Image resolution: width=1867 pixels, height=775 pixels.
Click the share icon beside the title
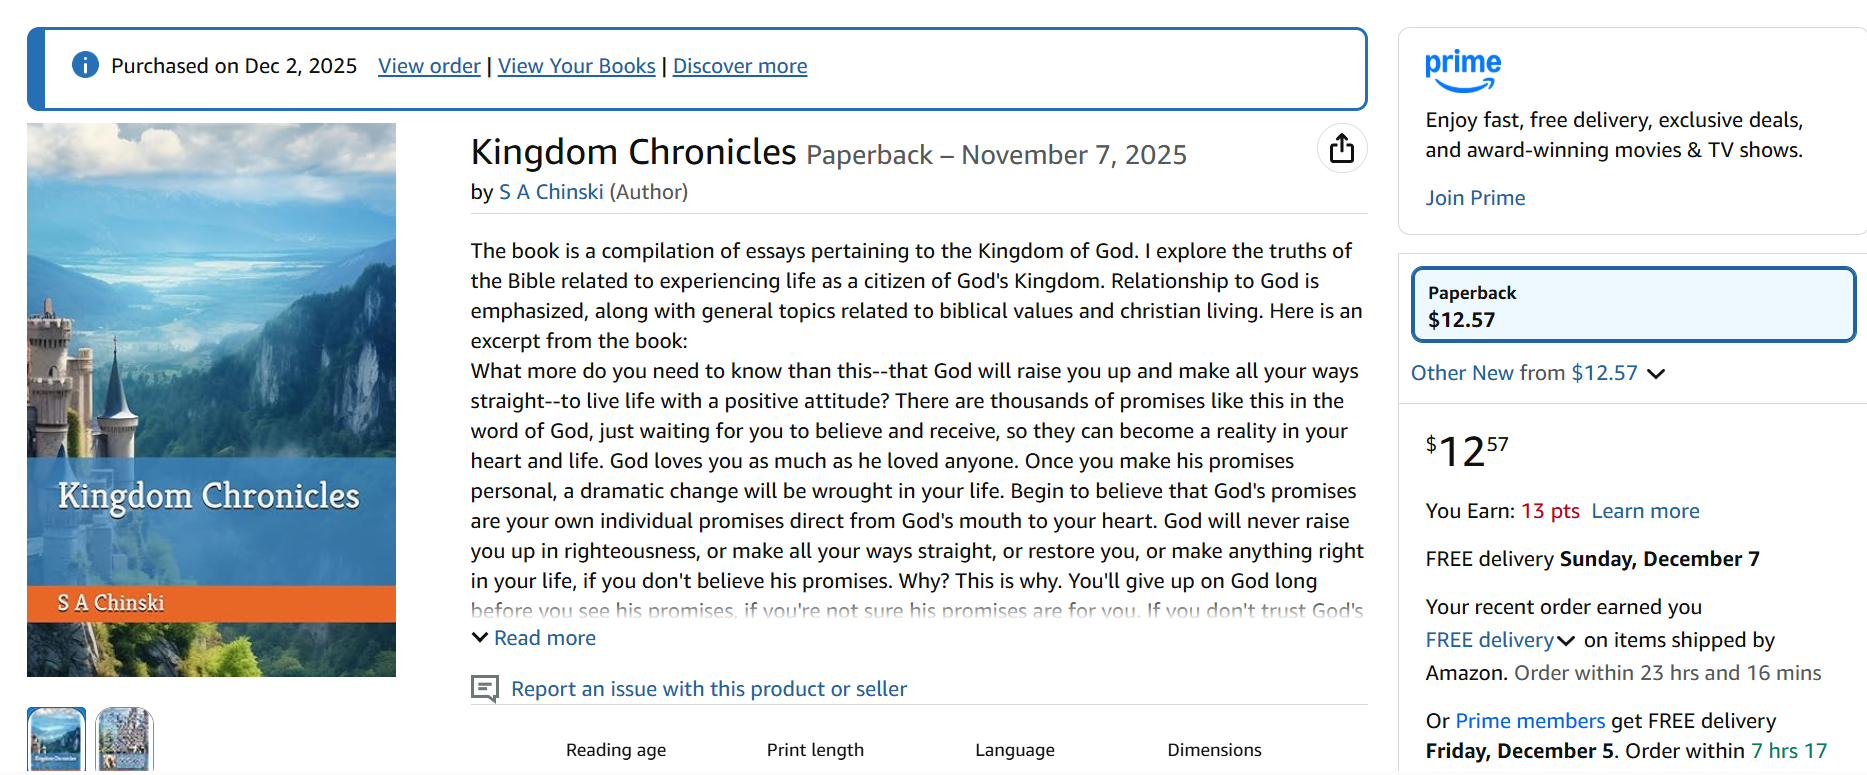[x=1342, y=149]
